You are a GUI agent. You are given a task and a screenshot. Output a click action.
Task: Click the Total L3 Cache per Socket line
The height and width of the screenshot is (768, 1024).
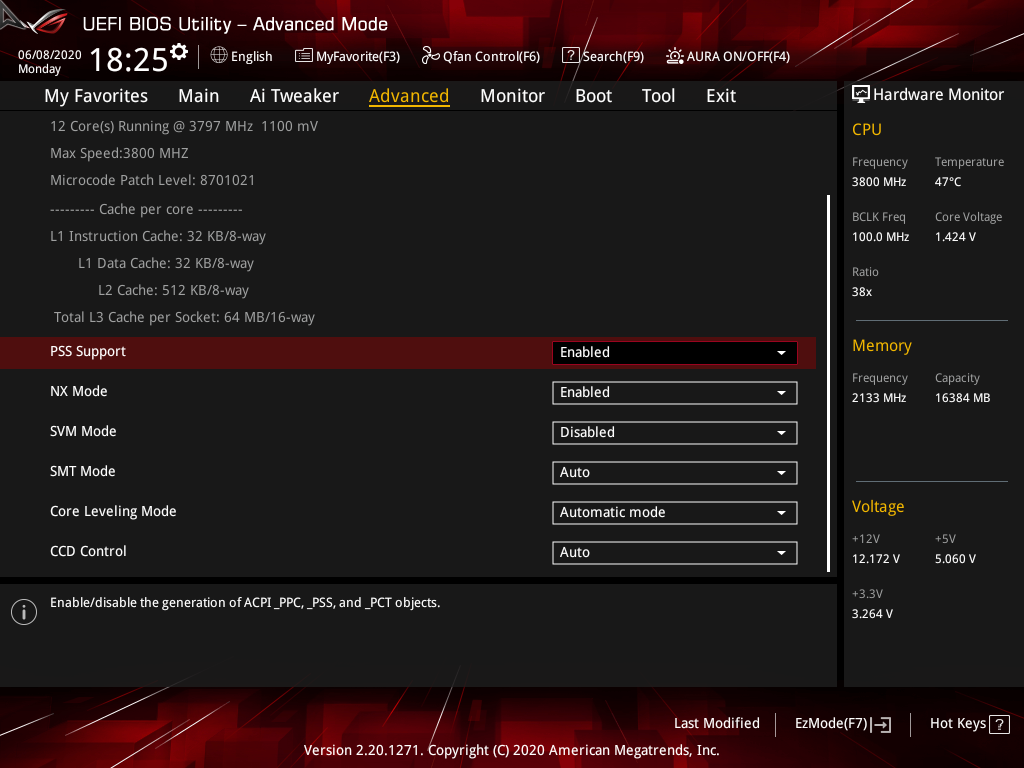tap(184, 317)
